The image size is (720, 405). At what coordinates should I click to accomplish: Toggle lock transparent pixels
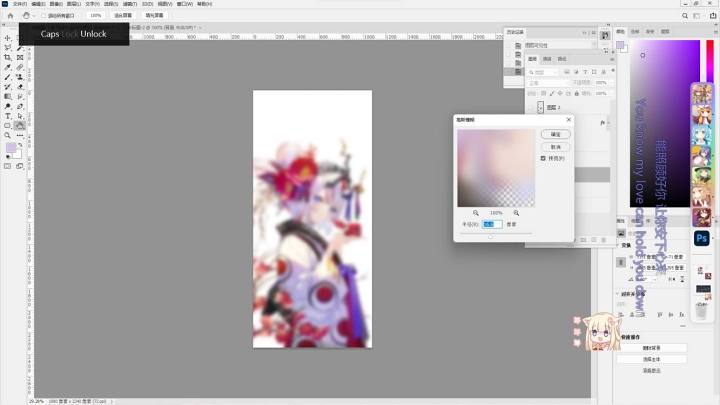tap(543, 93)
